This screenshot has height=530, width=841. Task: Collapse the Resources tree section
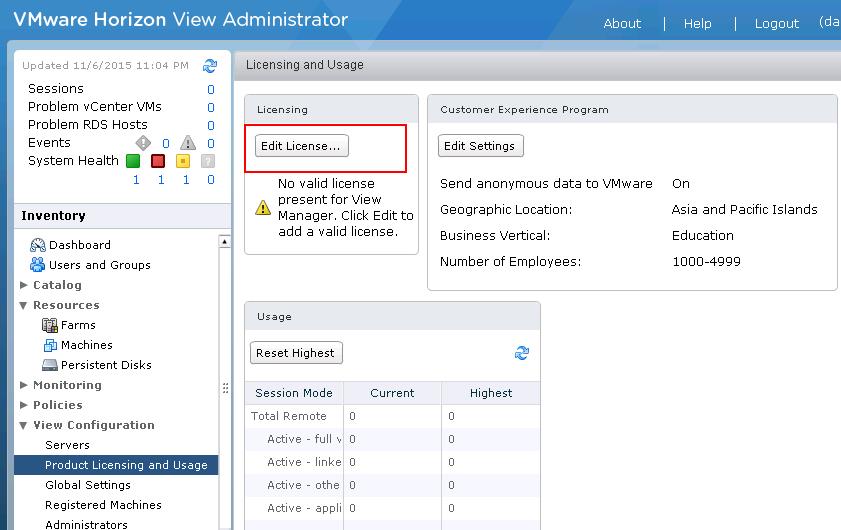24,305
